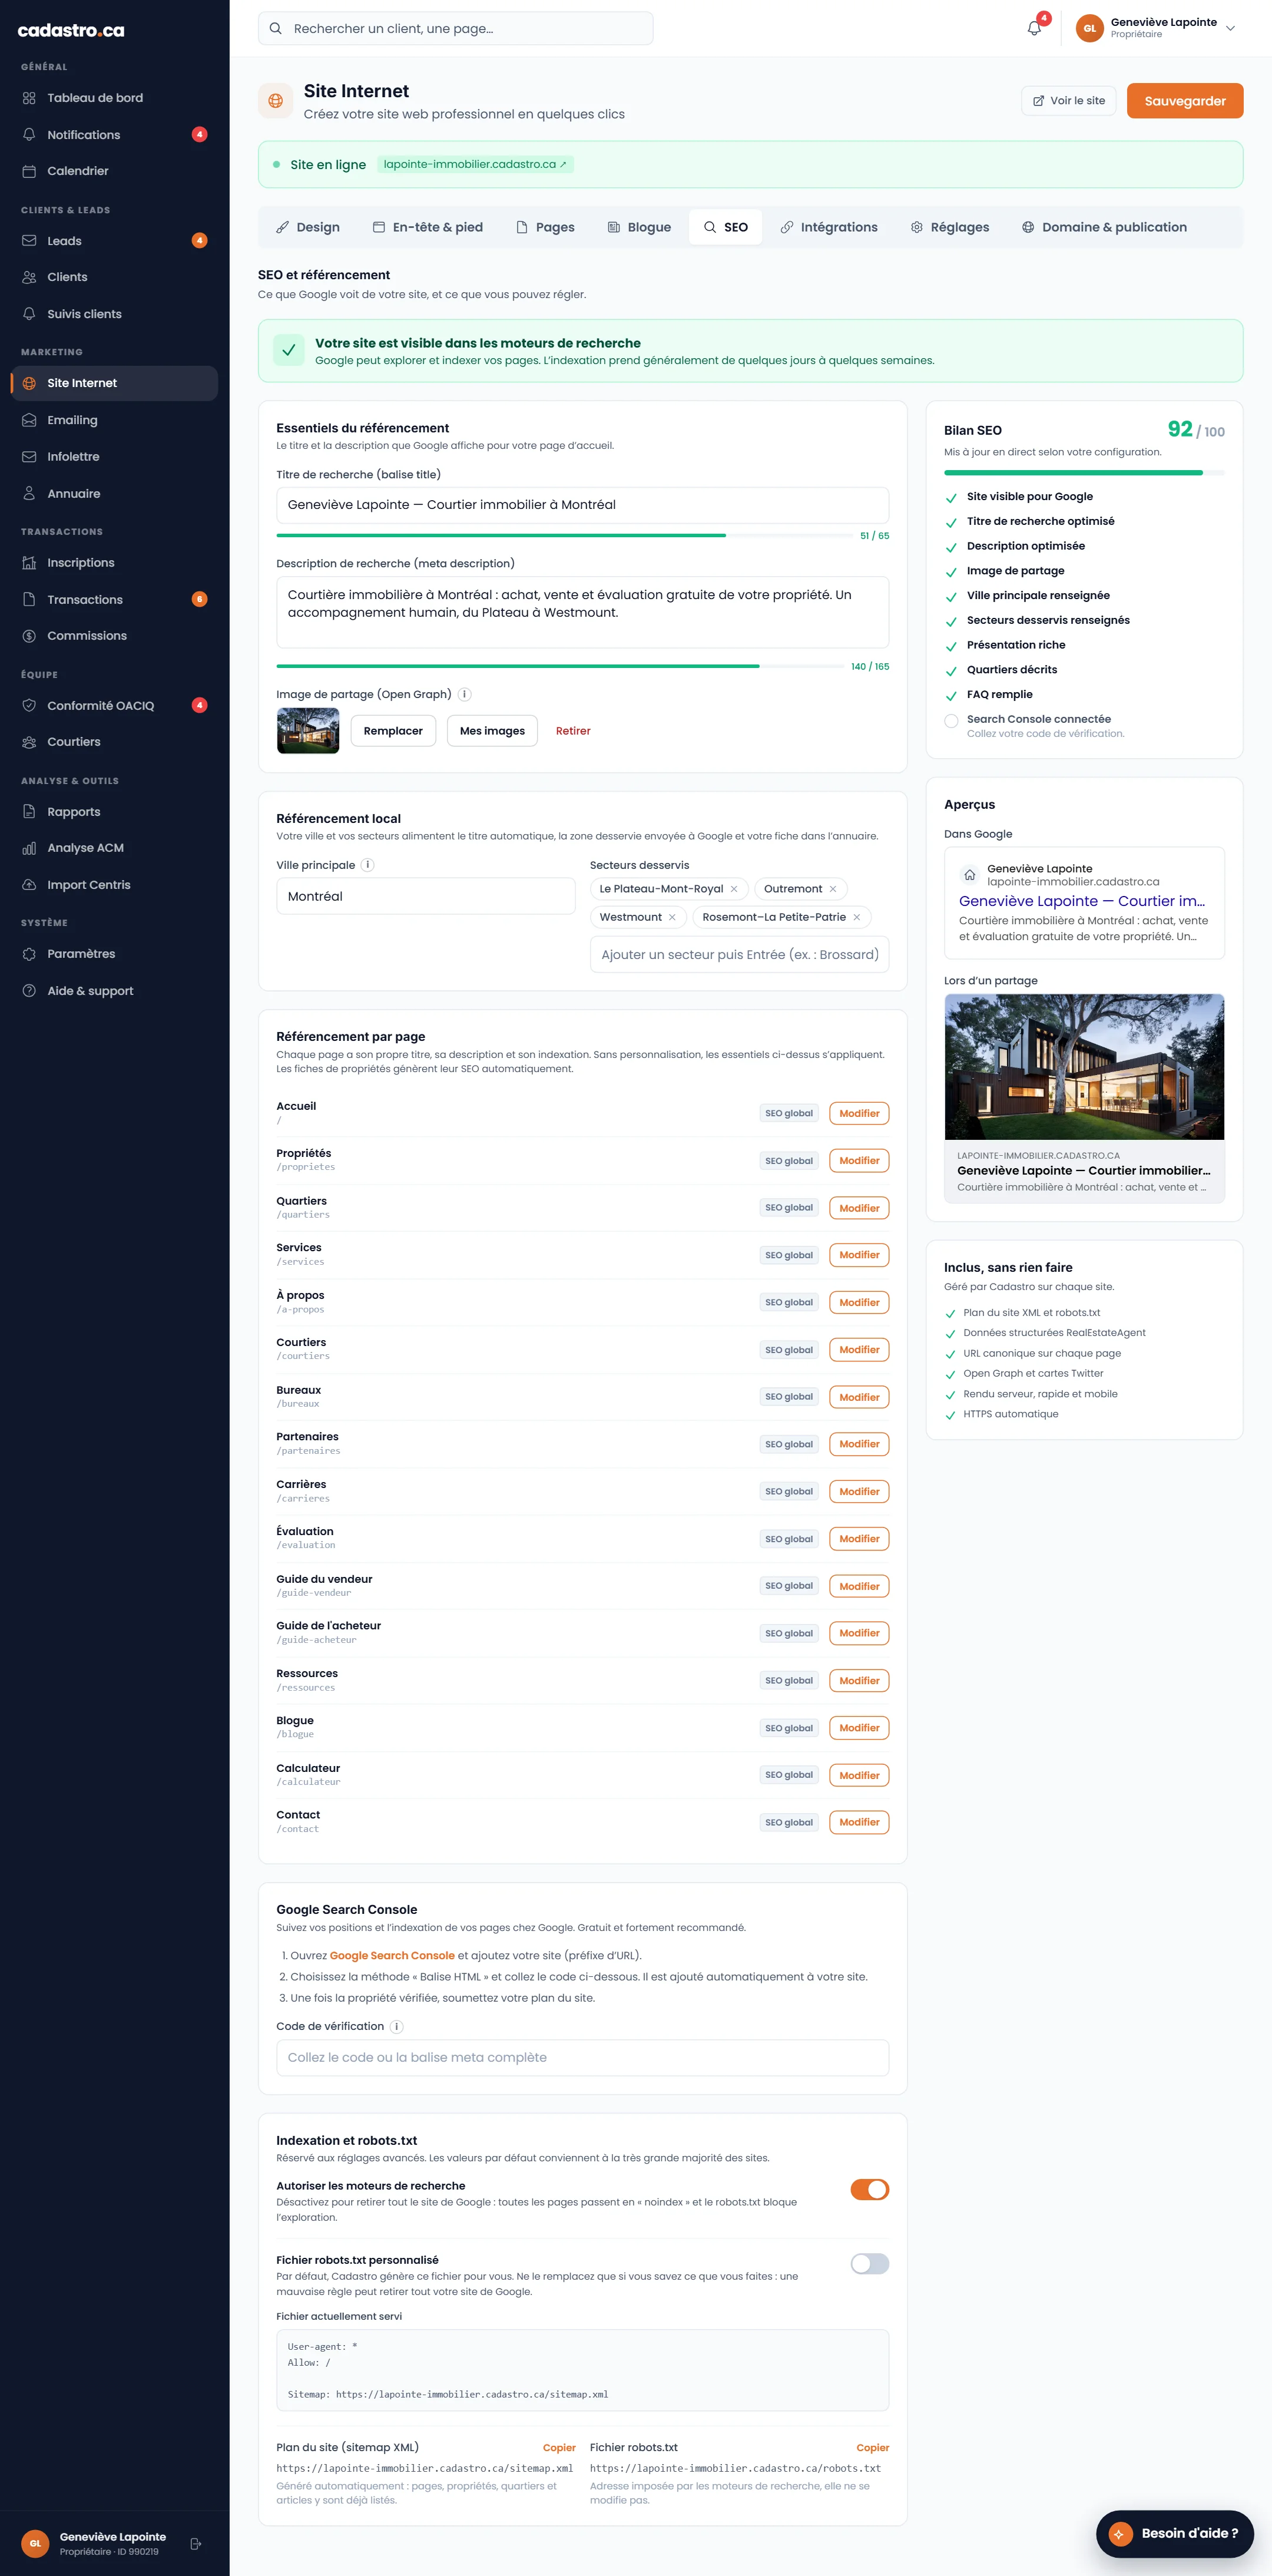
Task: Open lapointe-immobilier.cadastro.ca live site link
Action: point(475,164)
